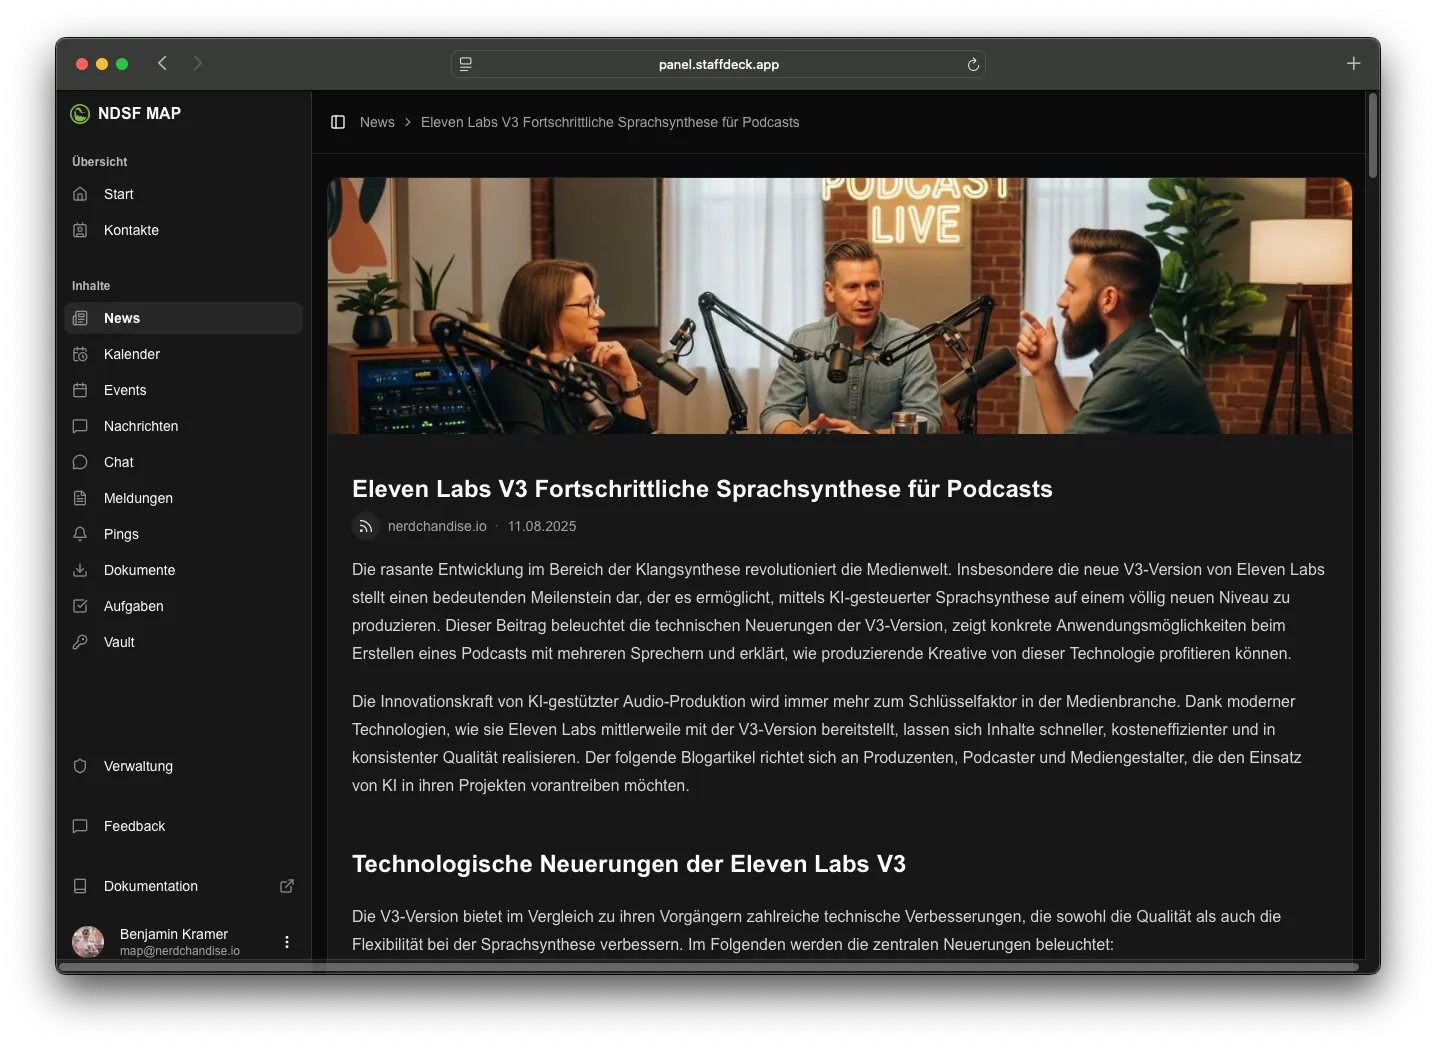
Task: Click the email map@nerdchandise.io
Action: pos(180,951)
